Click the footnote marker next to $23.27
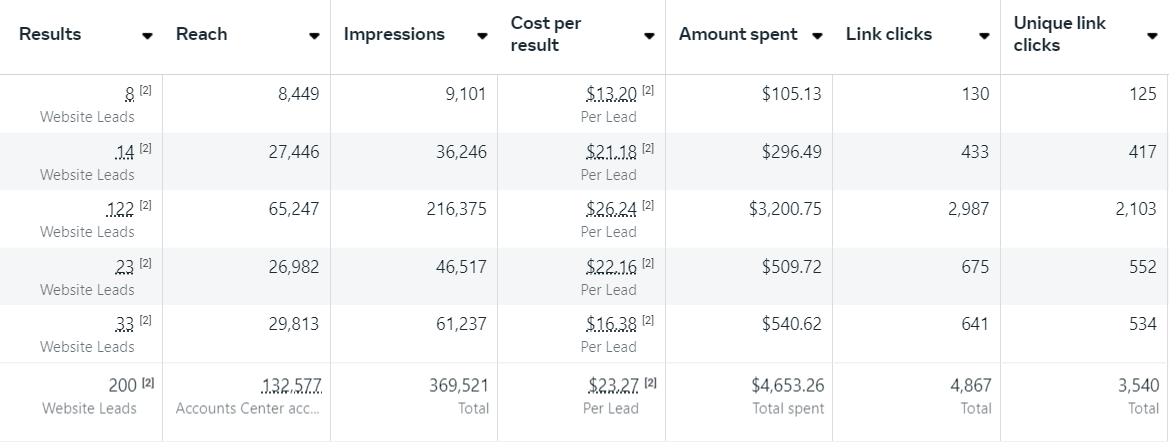The image size is (1169, 442). tap(648, 383)
